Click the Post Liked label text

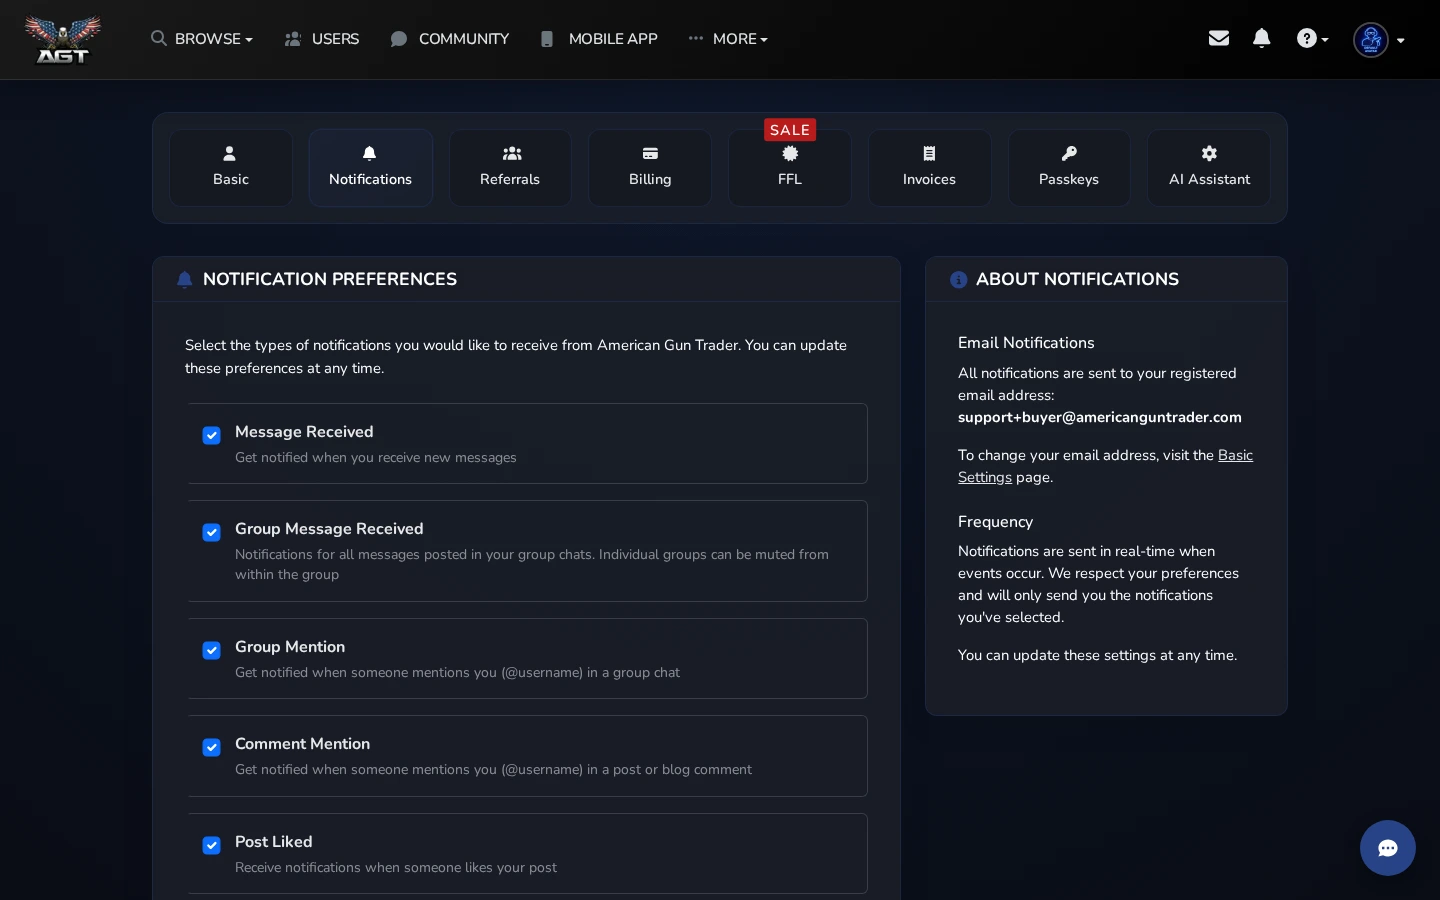point(274,842)
